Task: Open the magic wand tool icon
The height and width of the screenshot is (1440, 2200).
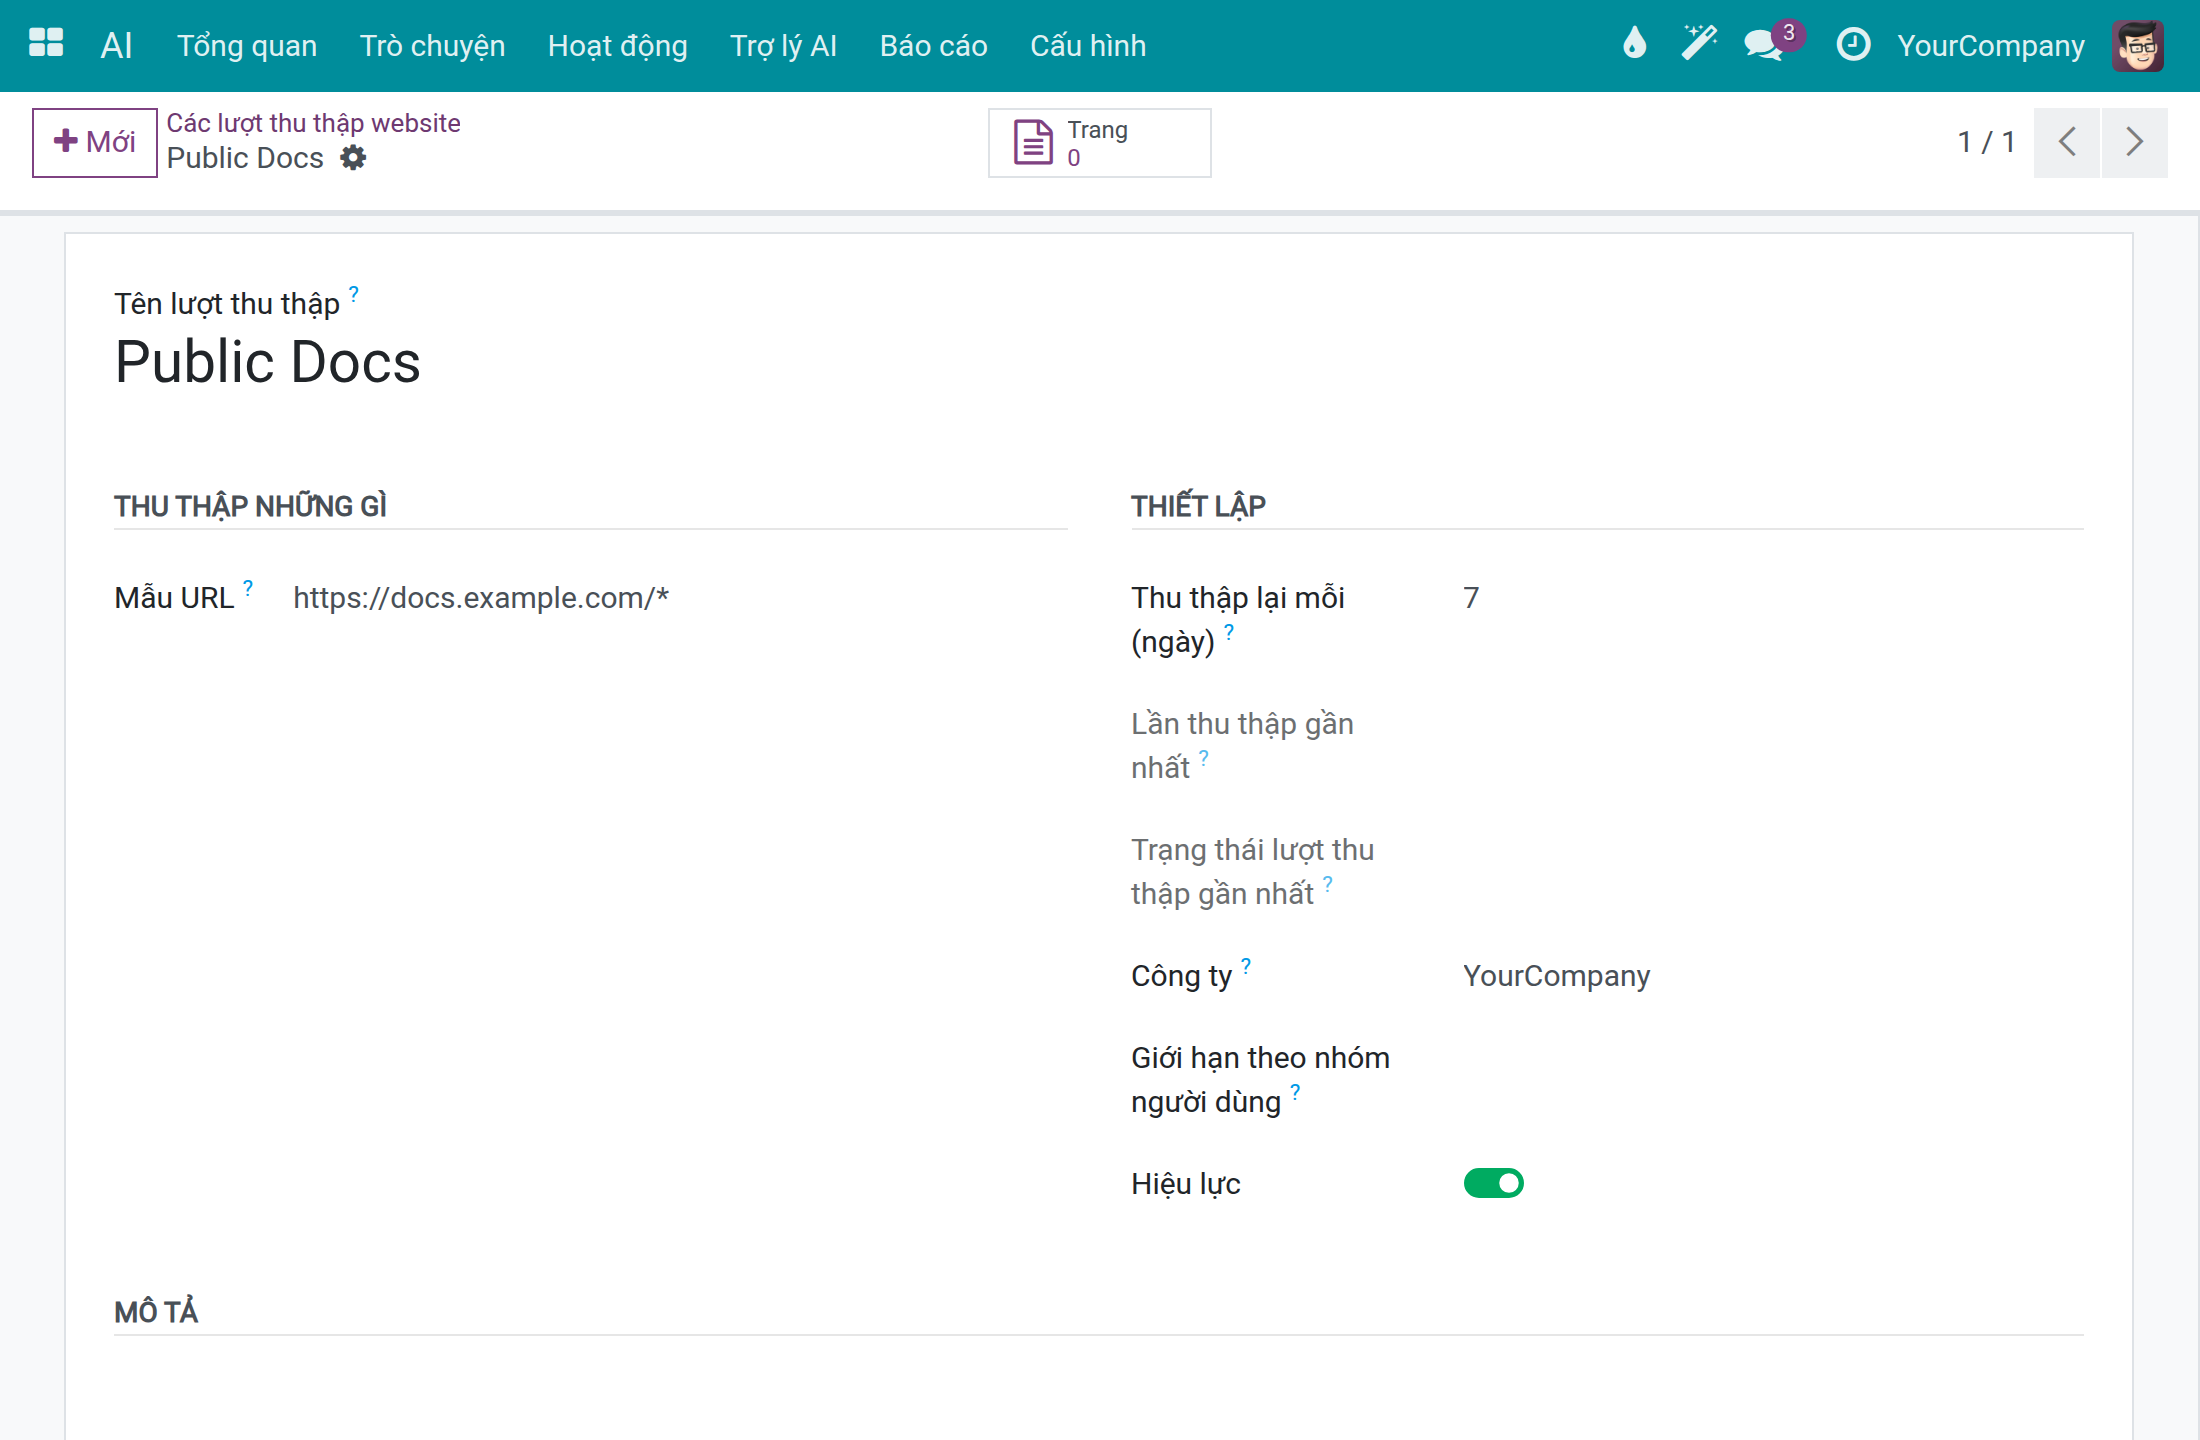Action: click(1698, 44)
